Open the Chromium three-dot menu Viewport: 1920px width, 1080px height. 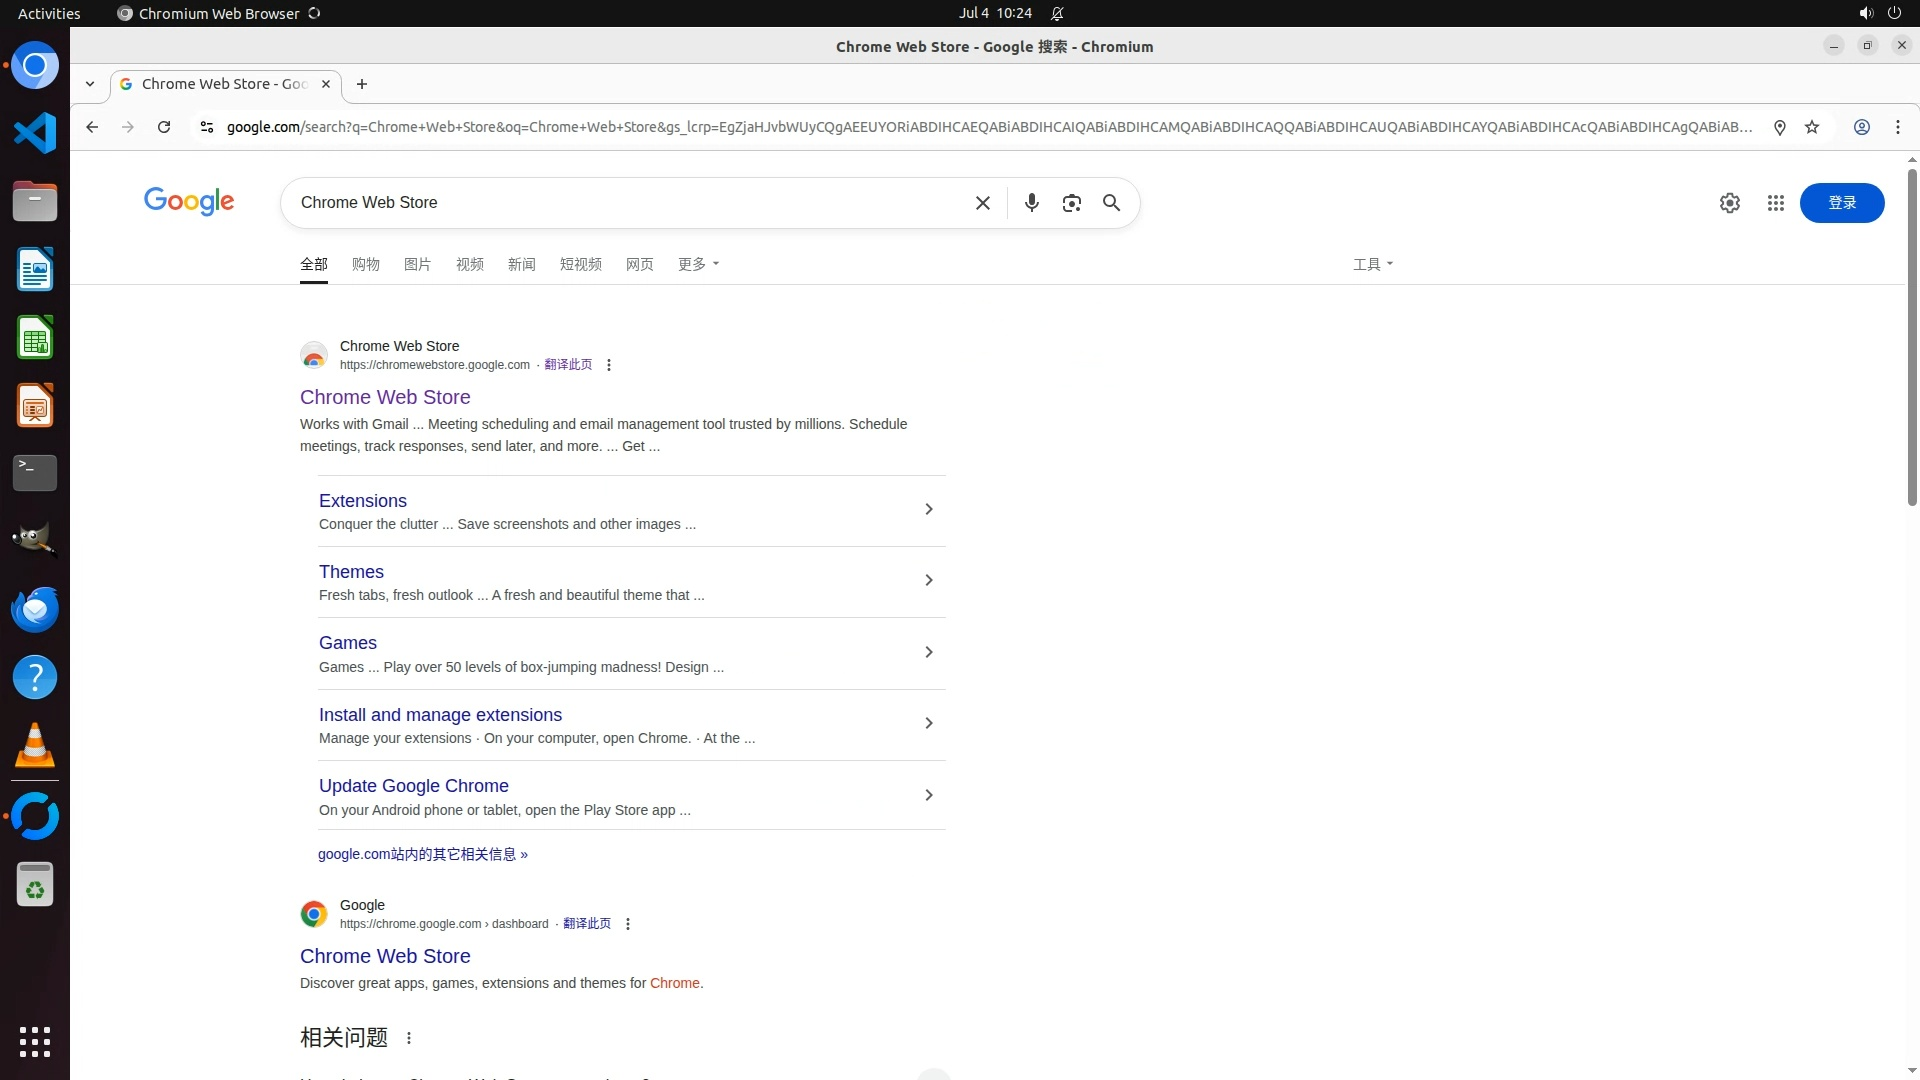1897,127
